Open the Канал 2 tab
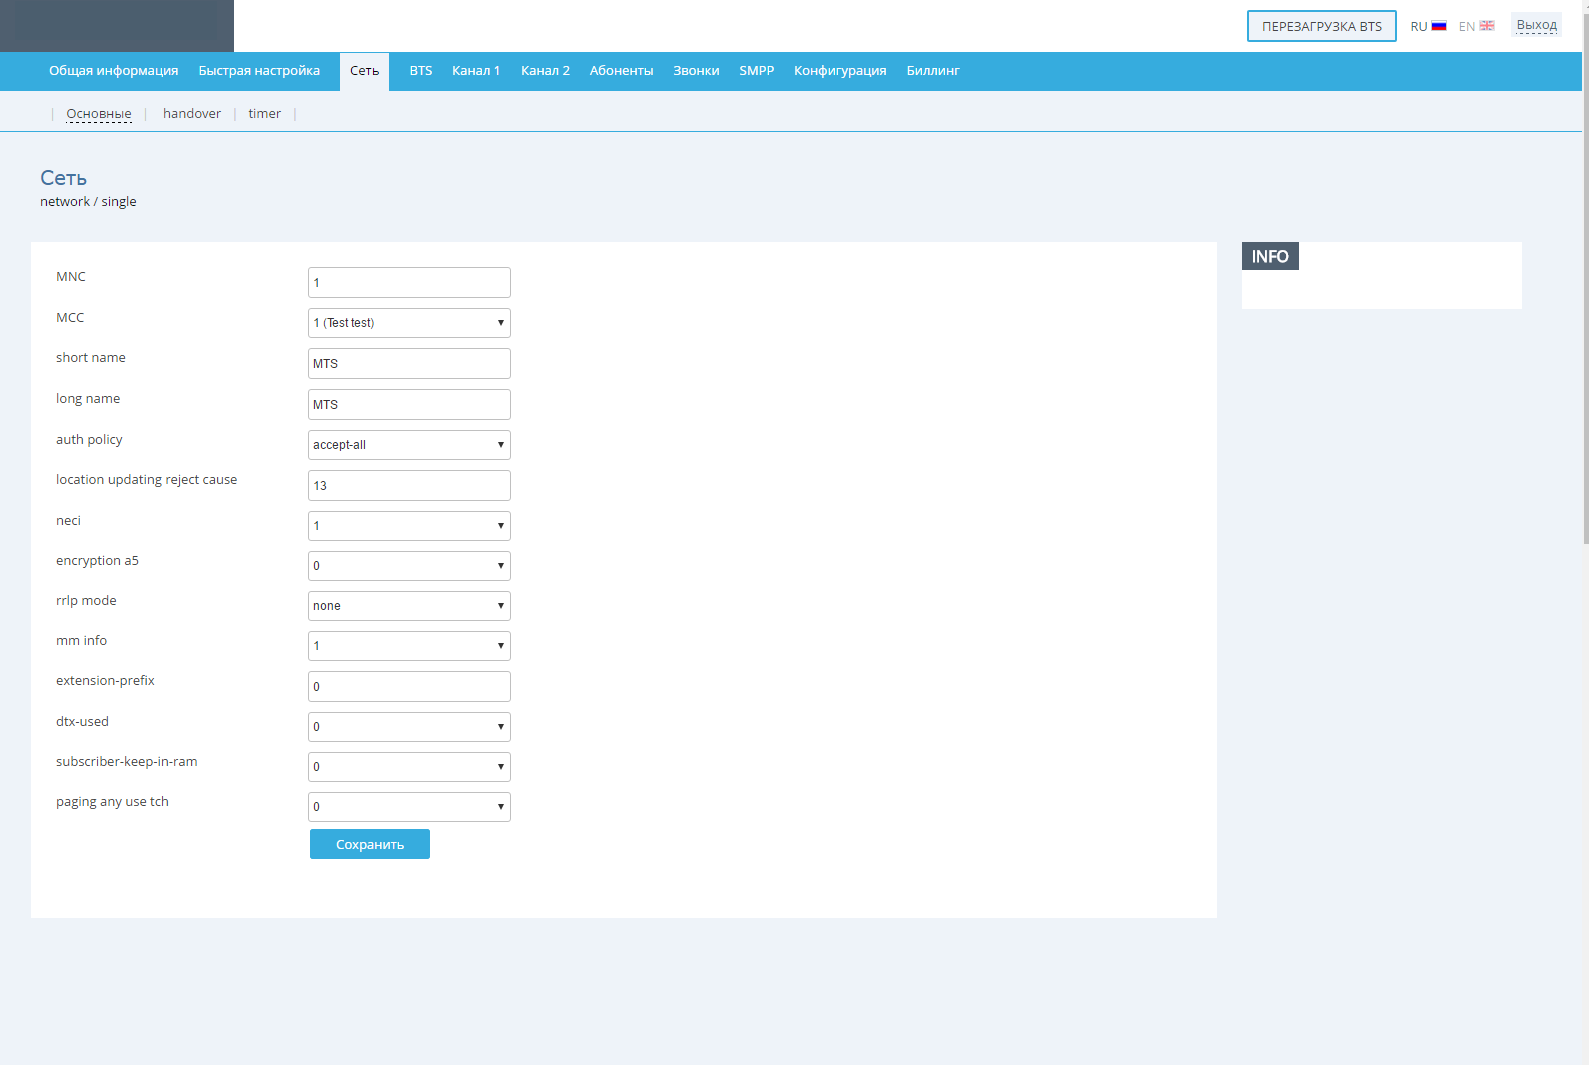Screen dimensions: 1589x1065 [545, 71]
